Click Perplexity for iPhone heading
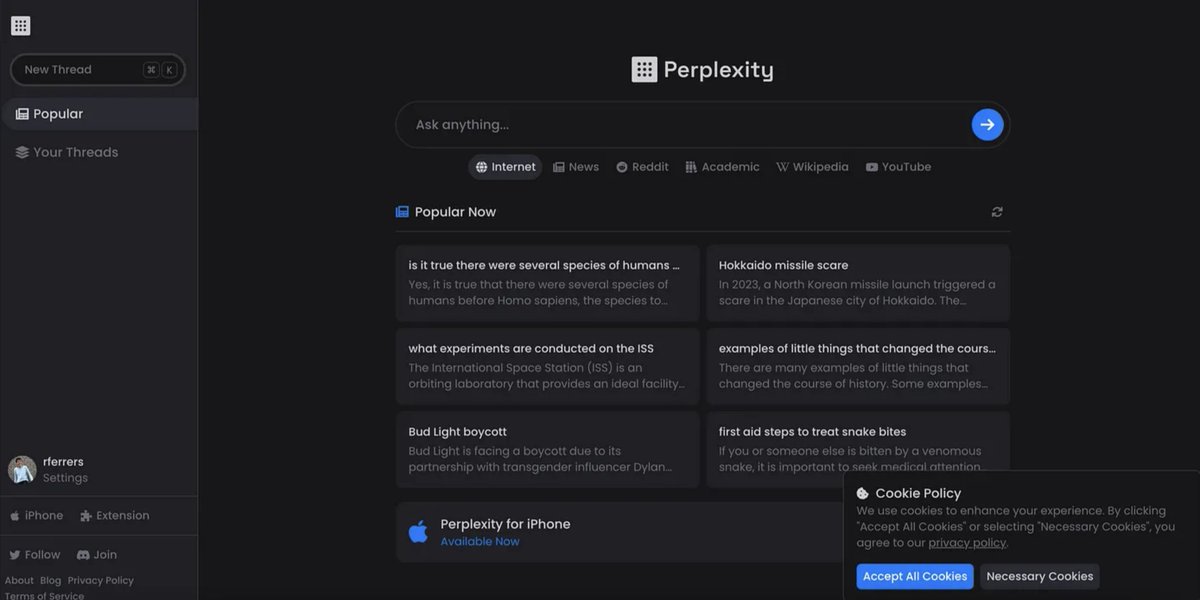This screenshot has height=600, width=1200. tap(505, 524)
